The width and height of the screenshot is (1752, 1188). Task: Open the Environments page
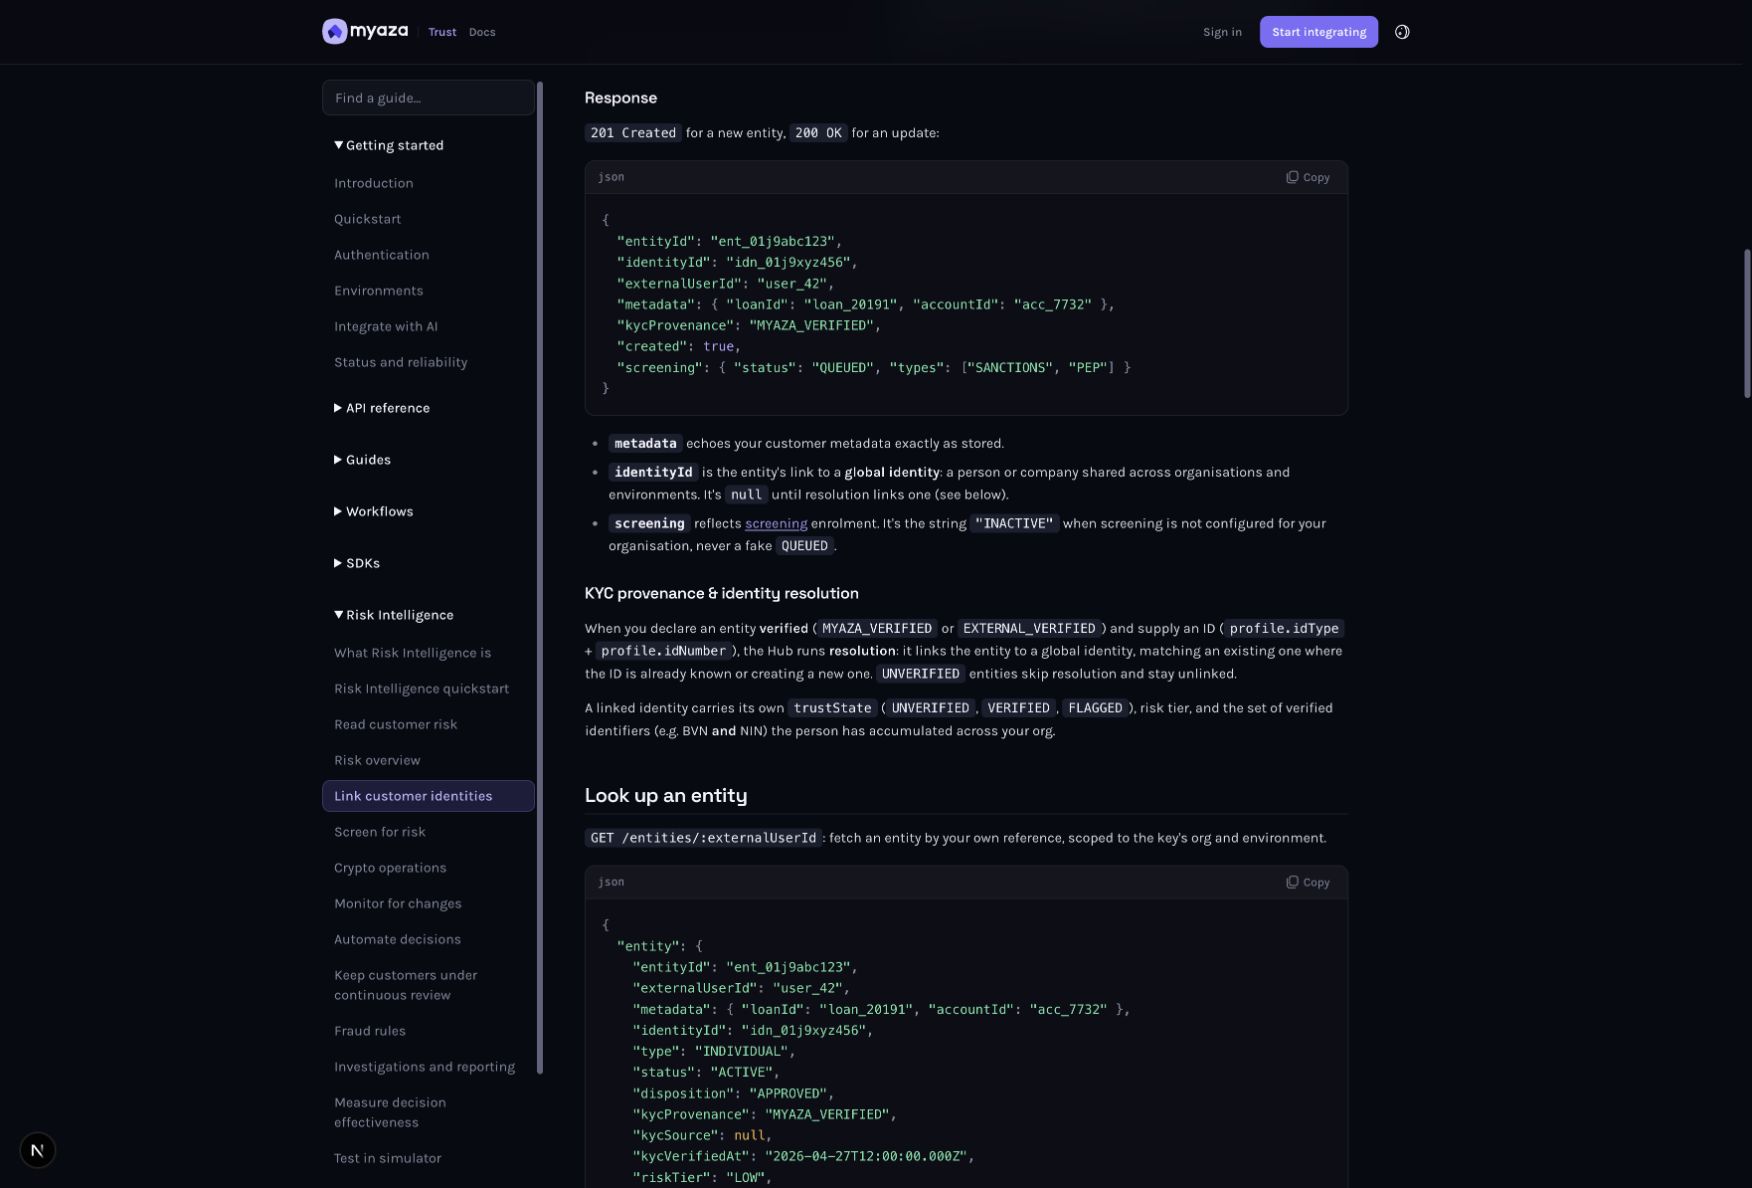coord(379,291)
